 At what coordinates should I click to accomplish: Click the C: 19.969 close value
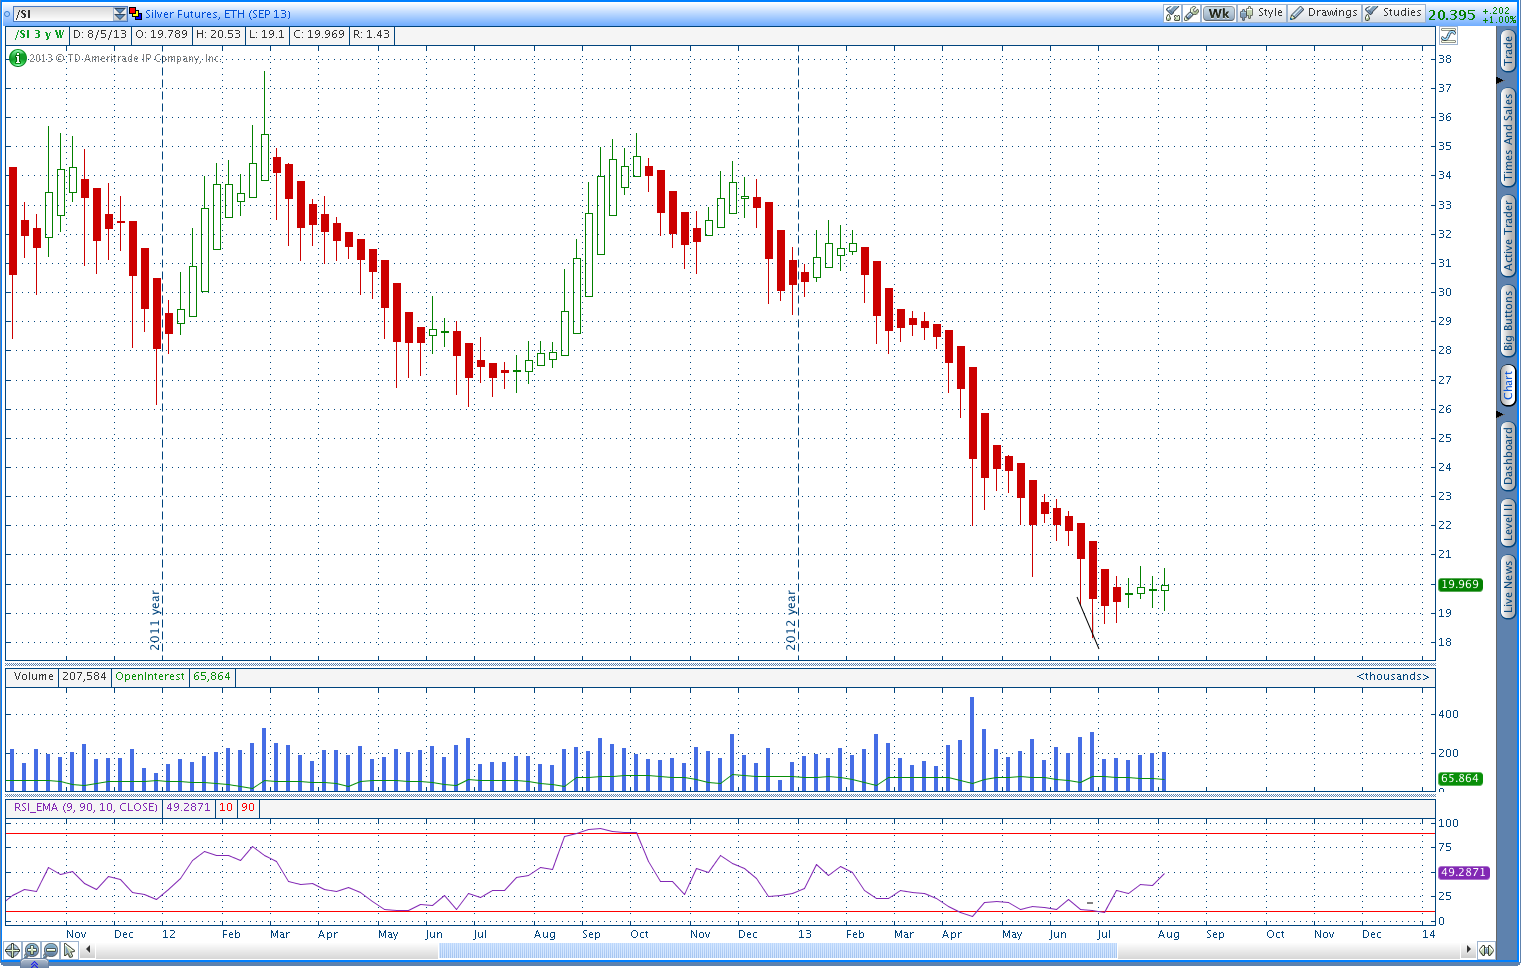[x=319, y=34]
